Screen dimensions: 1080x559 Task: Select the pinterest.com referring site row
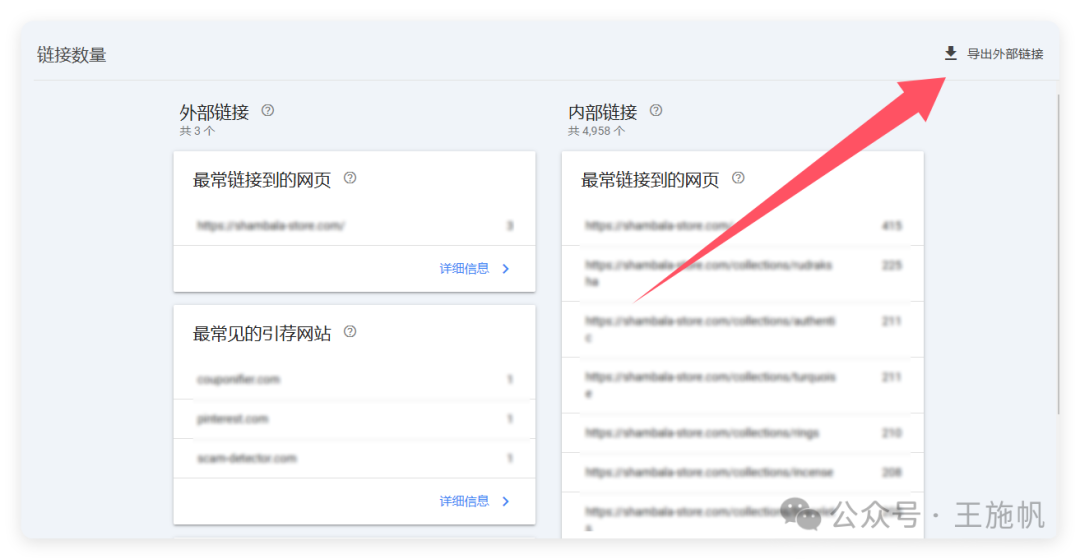coord(354,419)
